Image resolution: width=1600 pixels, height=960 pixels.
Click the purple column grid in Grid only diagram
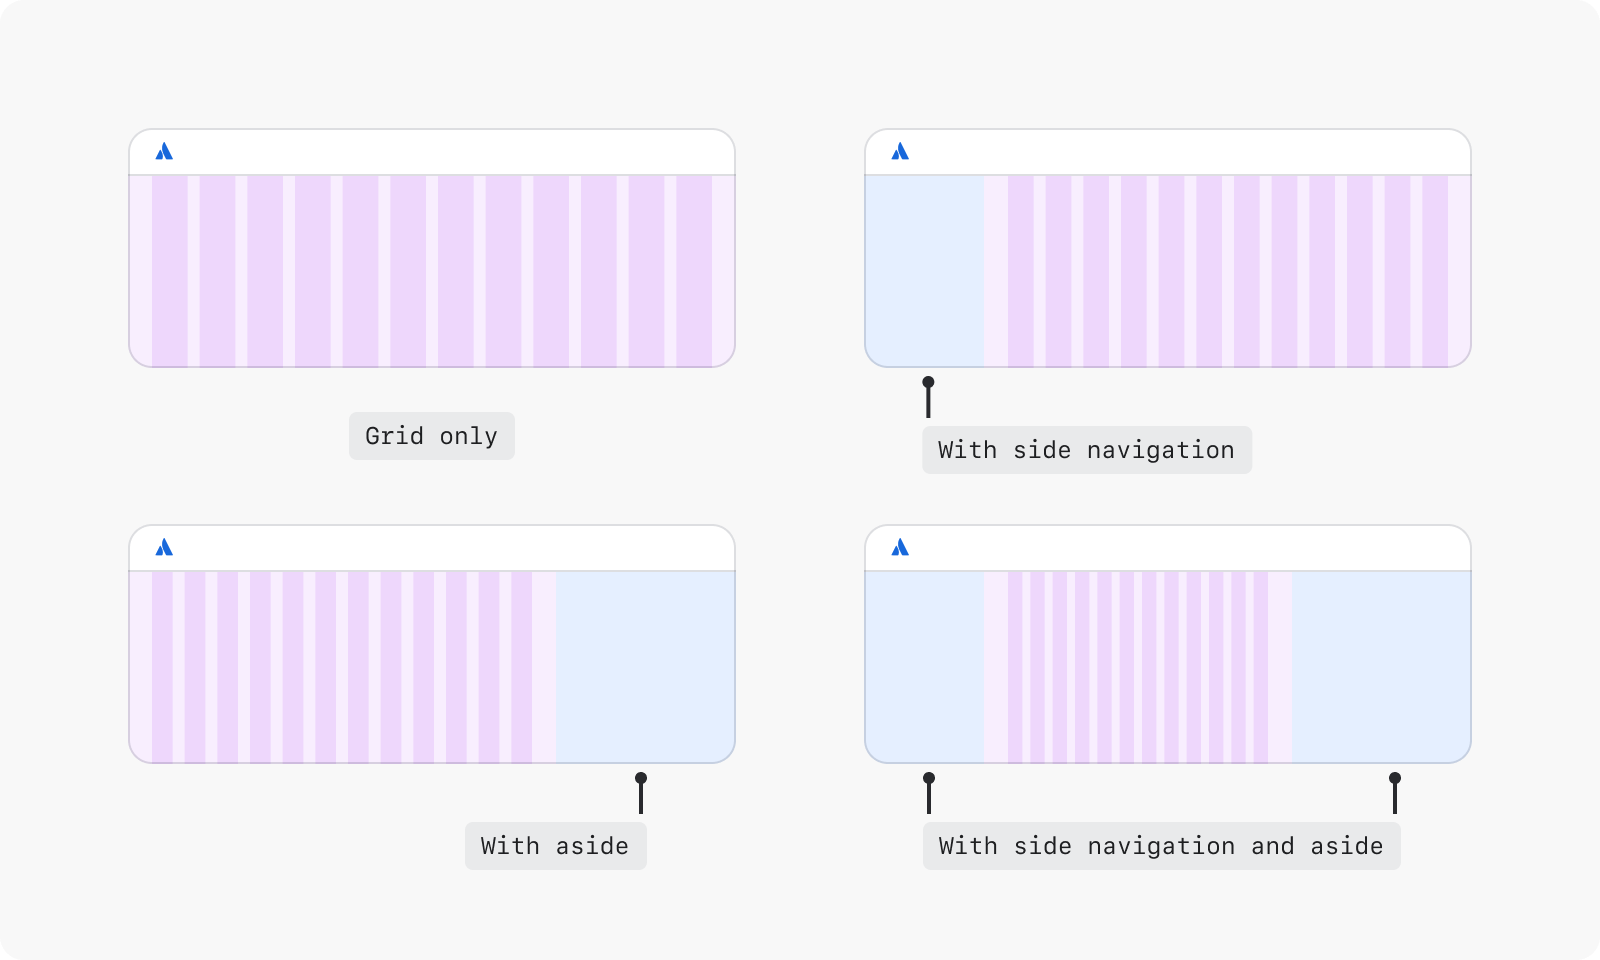click(x=432, y=271)
